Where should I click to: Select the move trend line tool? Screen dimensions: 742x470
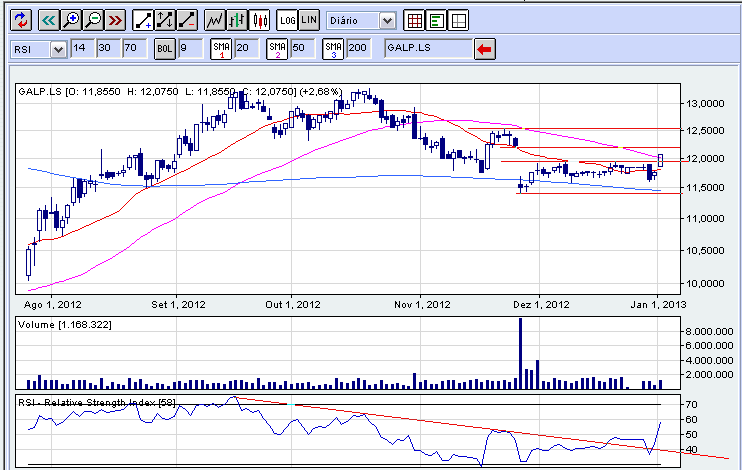coord(165,20)
